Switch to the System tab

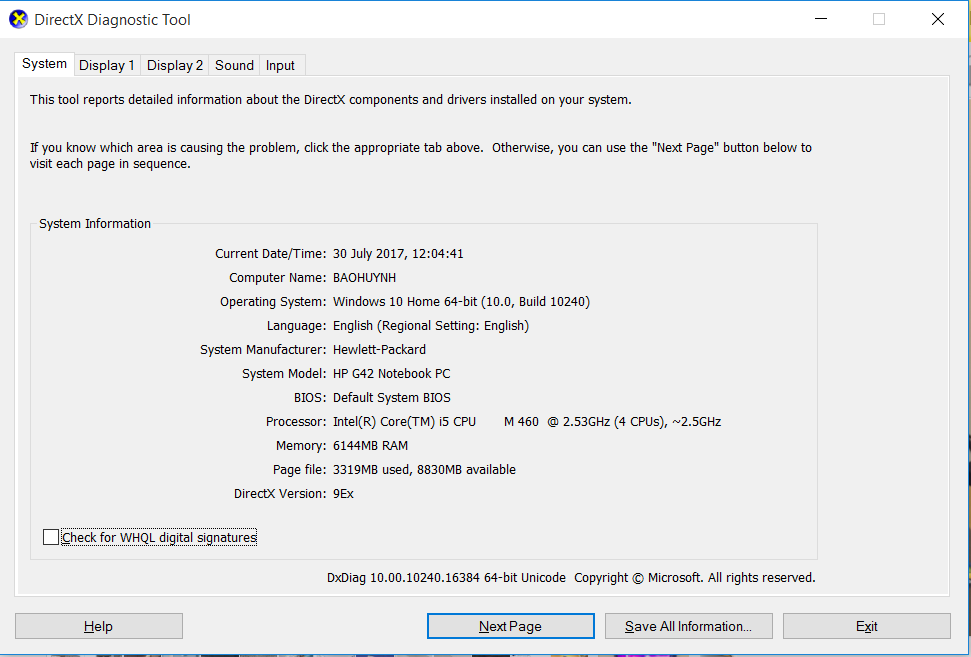45,64
